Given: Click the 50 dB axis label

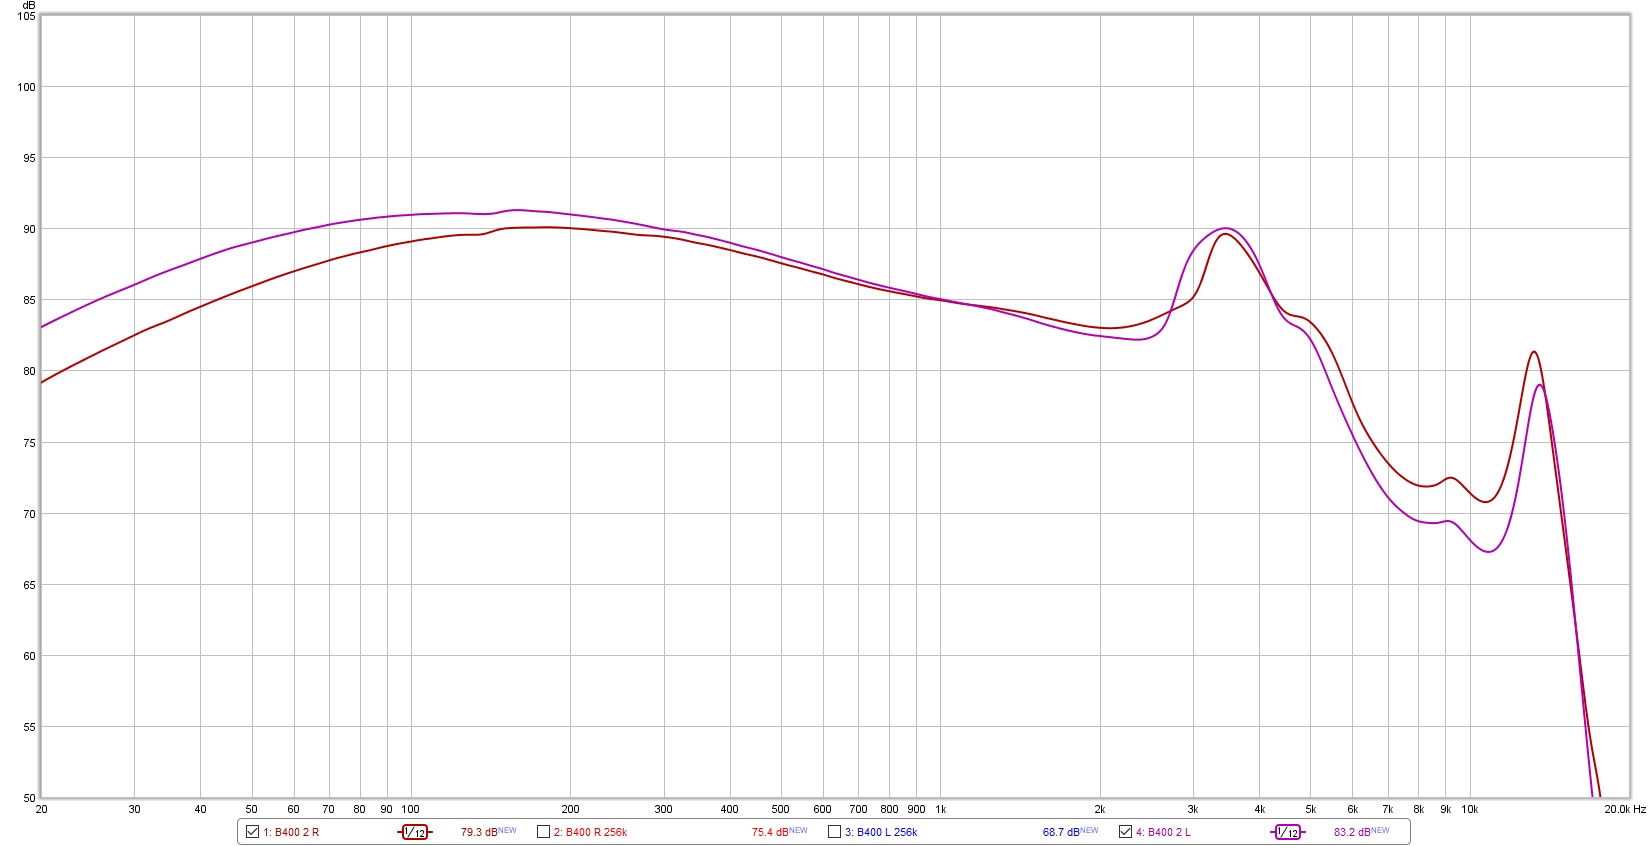Looking at the screenshot, I should click(29, 798).
